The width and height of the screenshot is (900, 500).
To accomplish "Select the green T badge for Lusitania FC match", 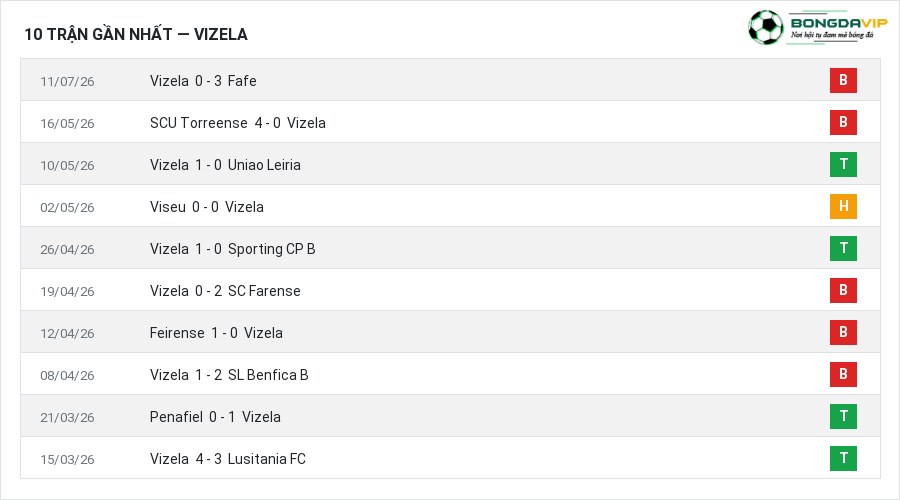I will point(843,458).
